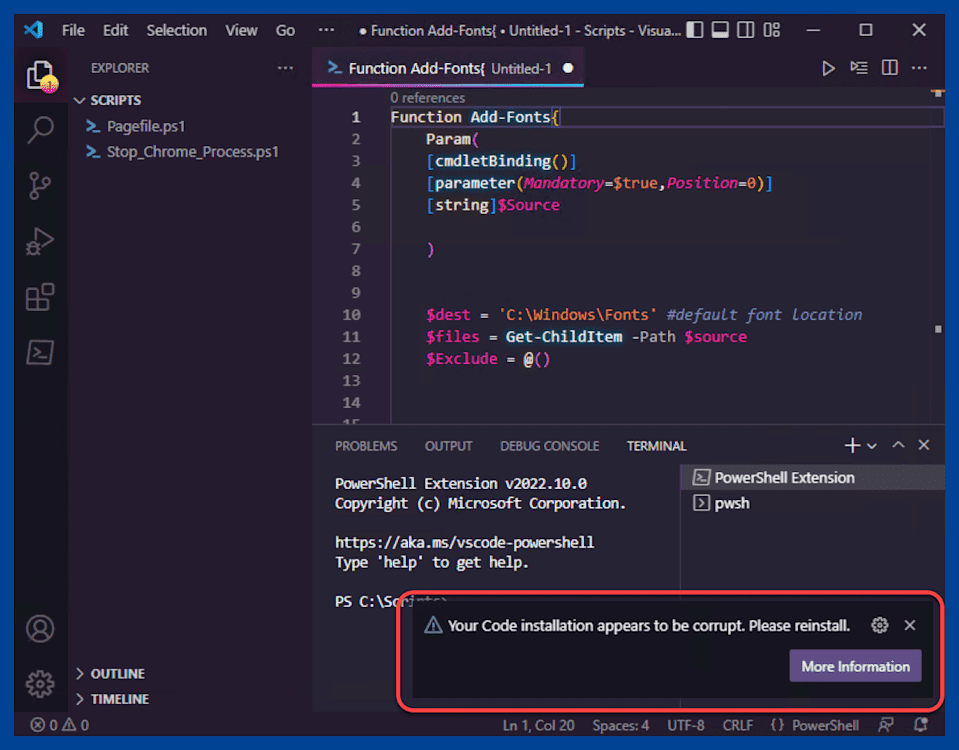Open the Accounts menu icon
Viewport: 959px width, 750px height.
pos(40,628)
